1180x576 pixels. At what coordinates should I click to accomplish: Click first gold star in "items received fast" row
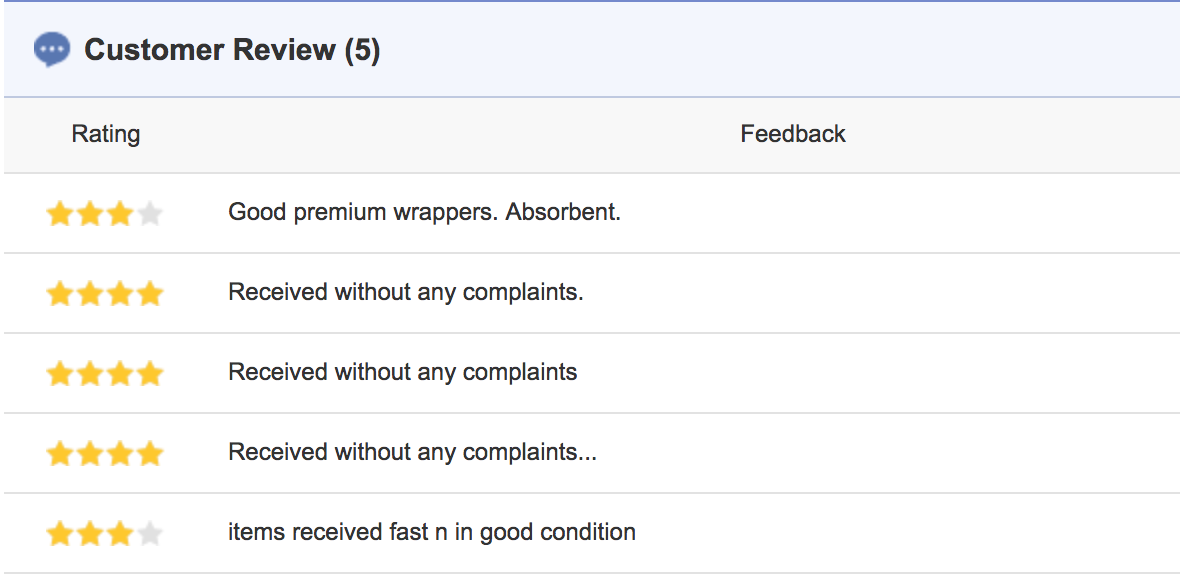60,534
